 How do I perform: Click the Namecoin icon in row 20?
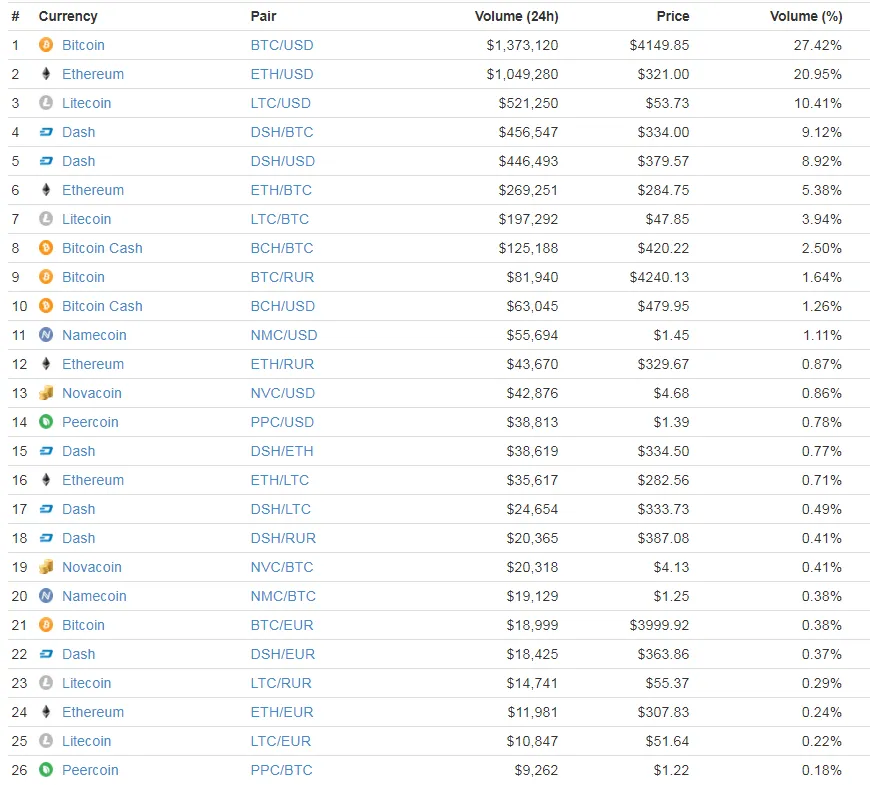coord(46,596)
